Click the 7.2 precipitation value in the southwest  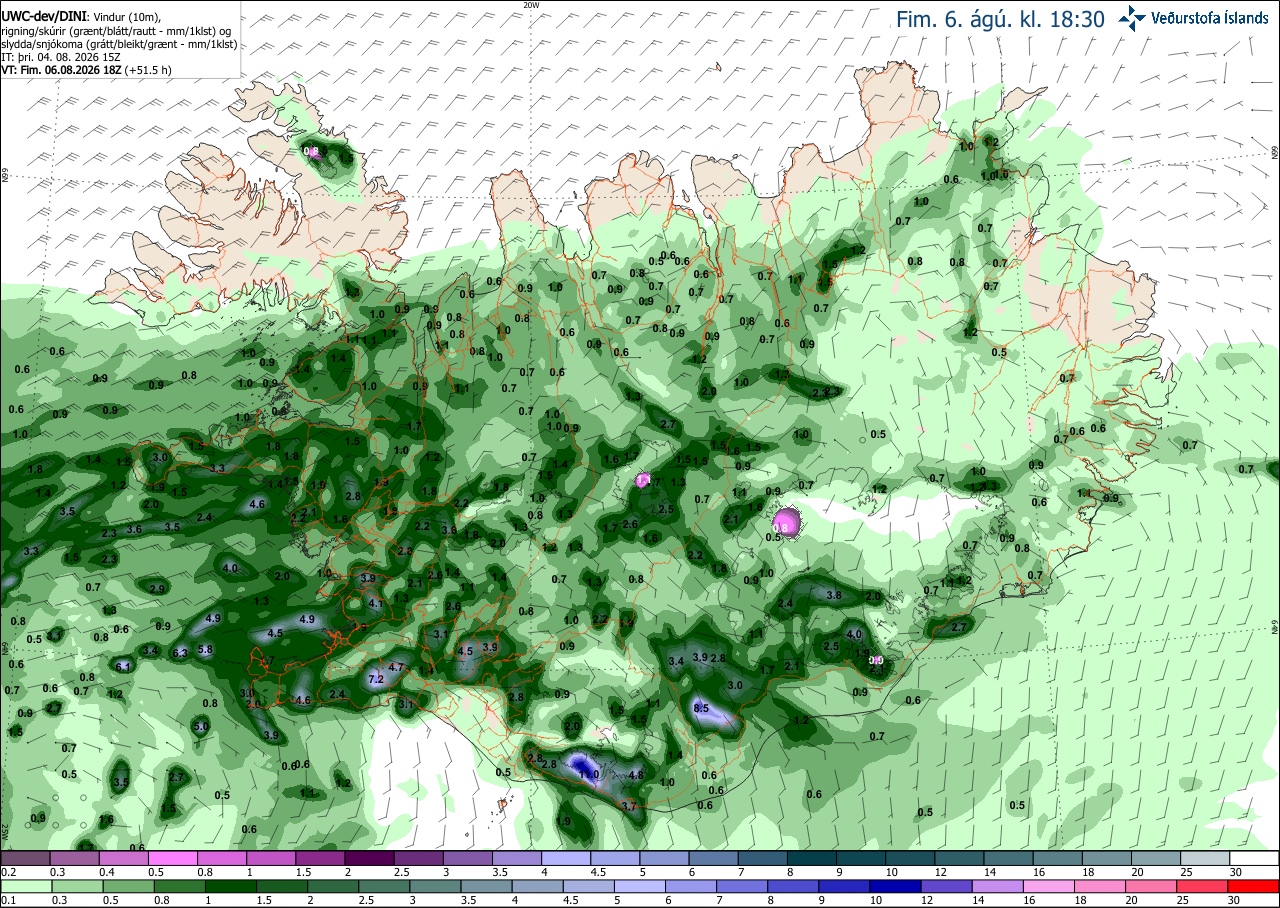coord(376,679)
